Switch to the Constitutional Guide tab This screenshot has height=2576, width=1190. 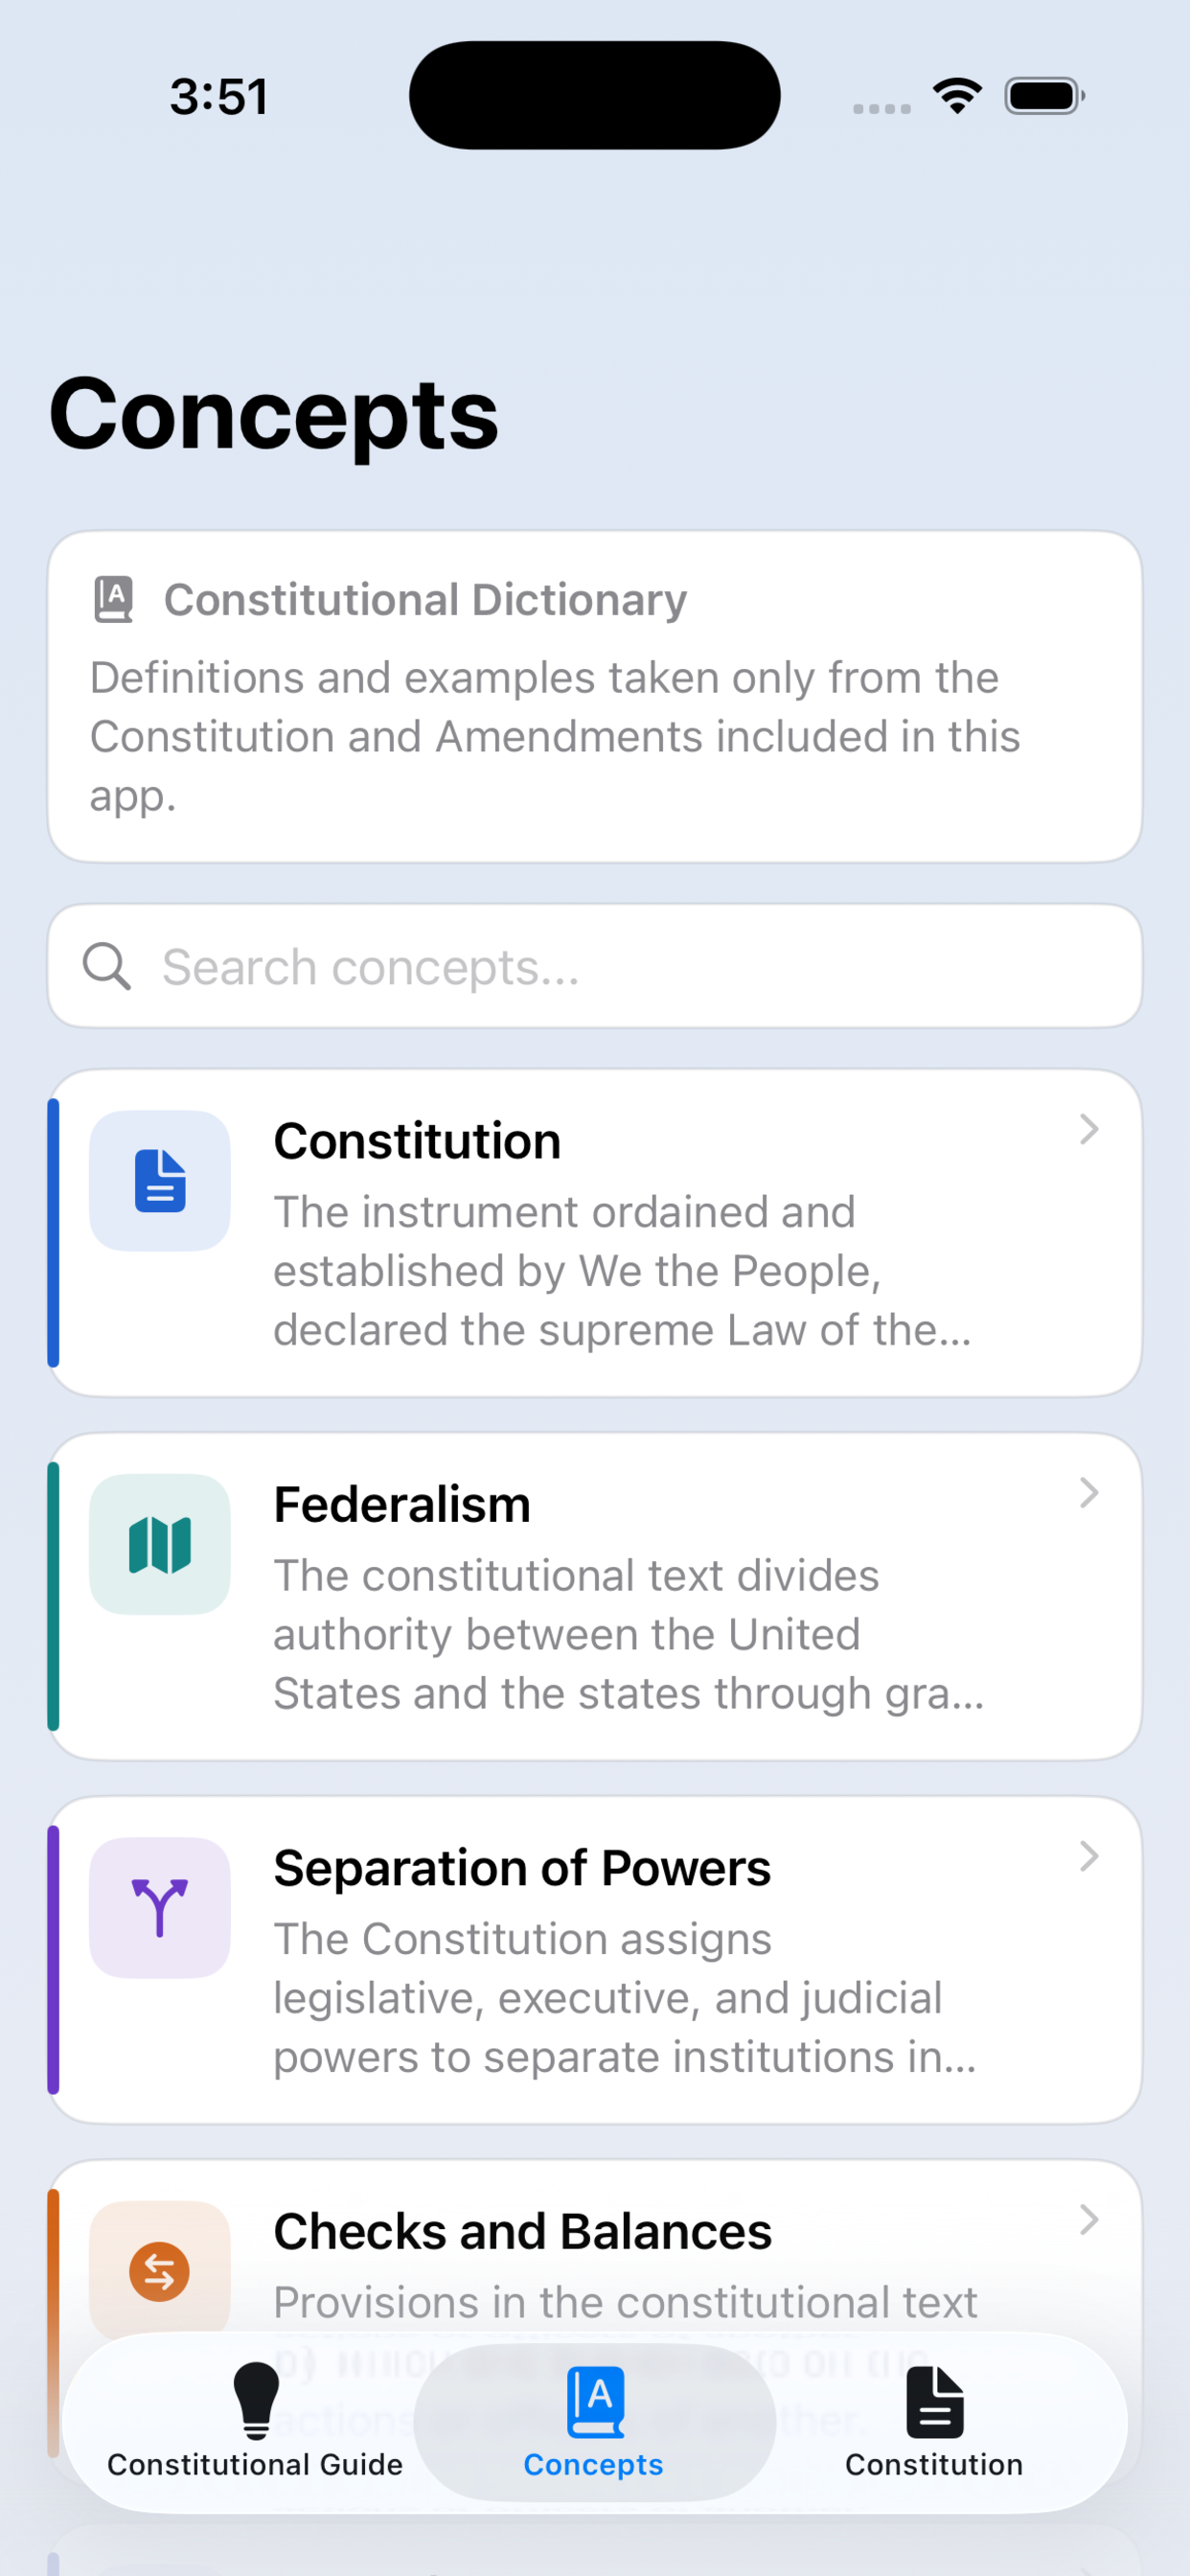(256, 2423)
